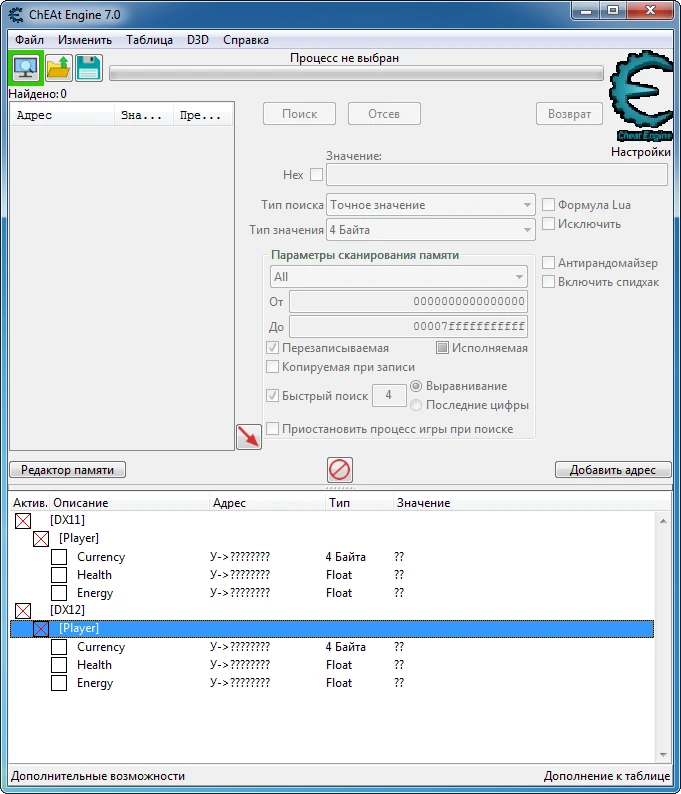Viewport: 681px width, 794px height.
Task: Click Тип column header in table
Action: pos(358,503)
